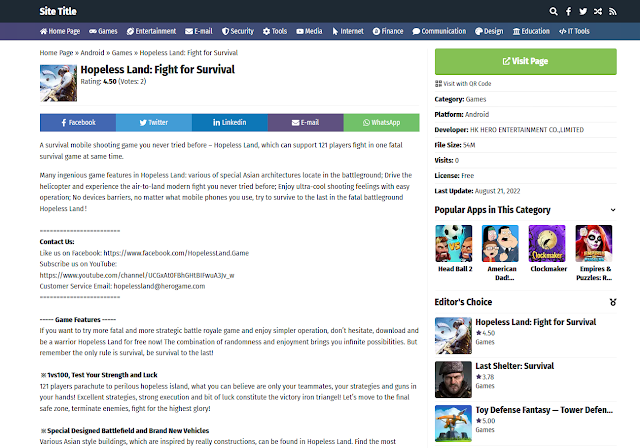Click the hopelessland@herogame.com email address
The image size is (640, 448).
point(159,286)
